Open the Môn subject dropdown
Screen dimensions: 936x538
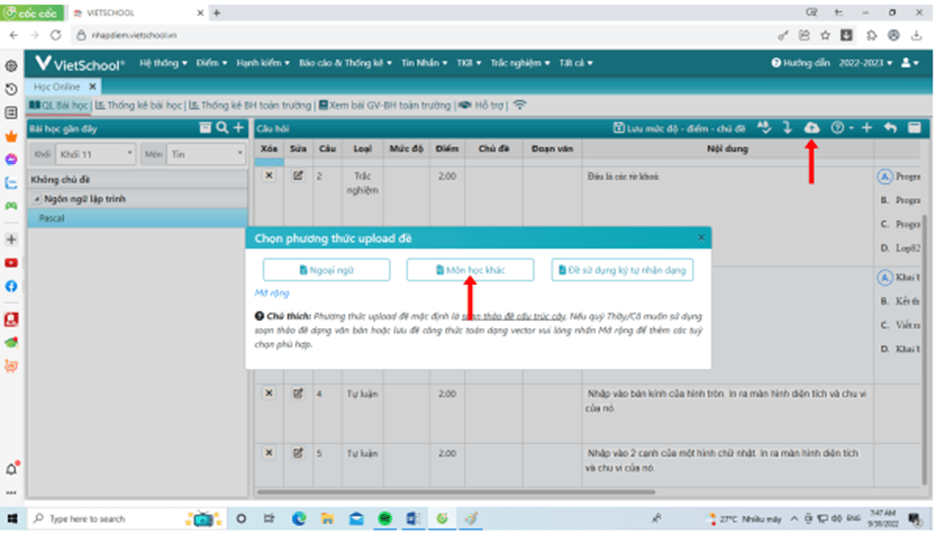(x=206, y=154)
